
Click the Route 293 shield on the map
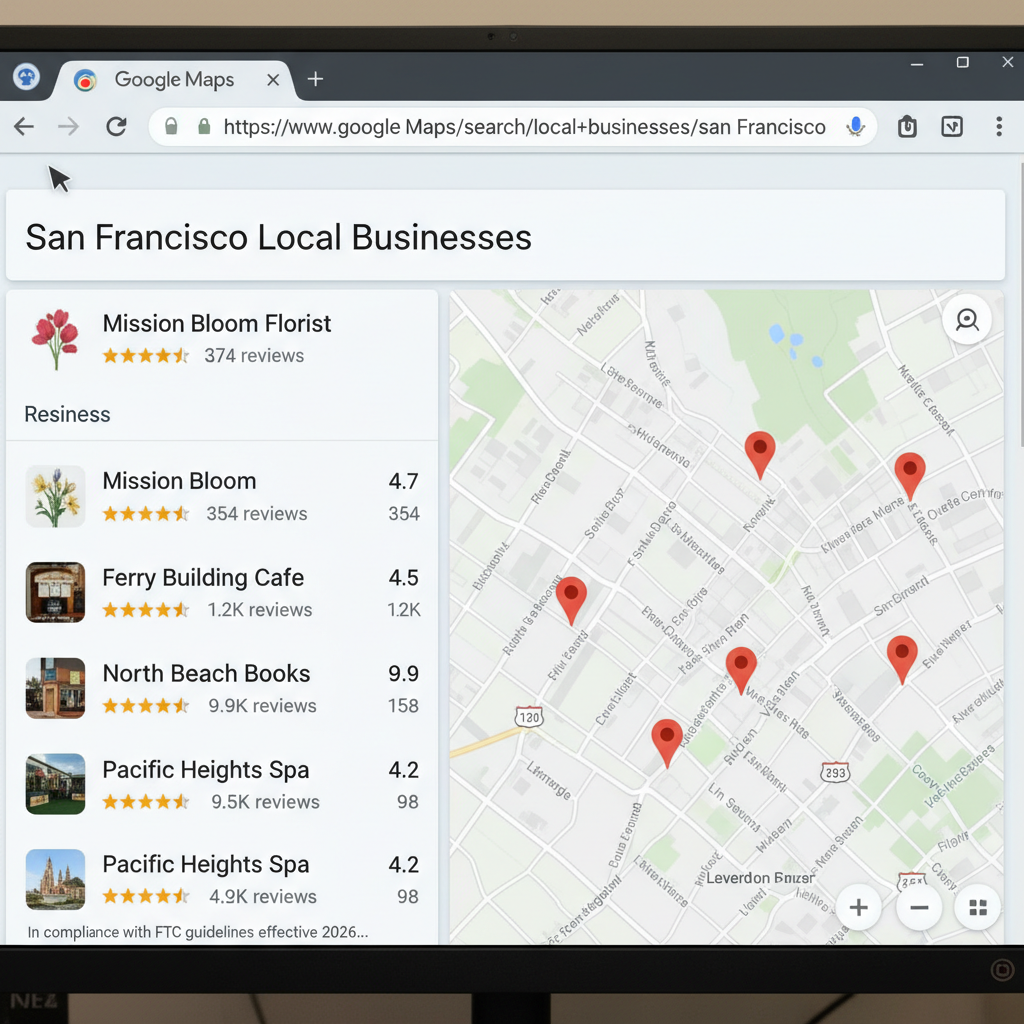point(835,773)
